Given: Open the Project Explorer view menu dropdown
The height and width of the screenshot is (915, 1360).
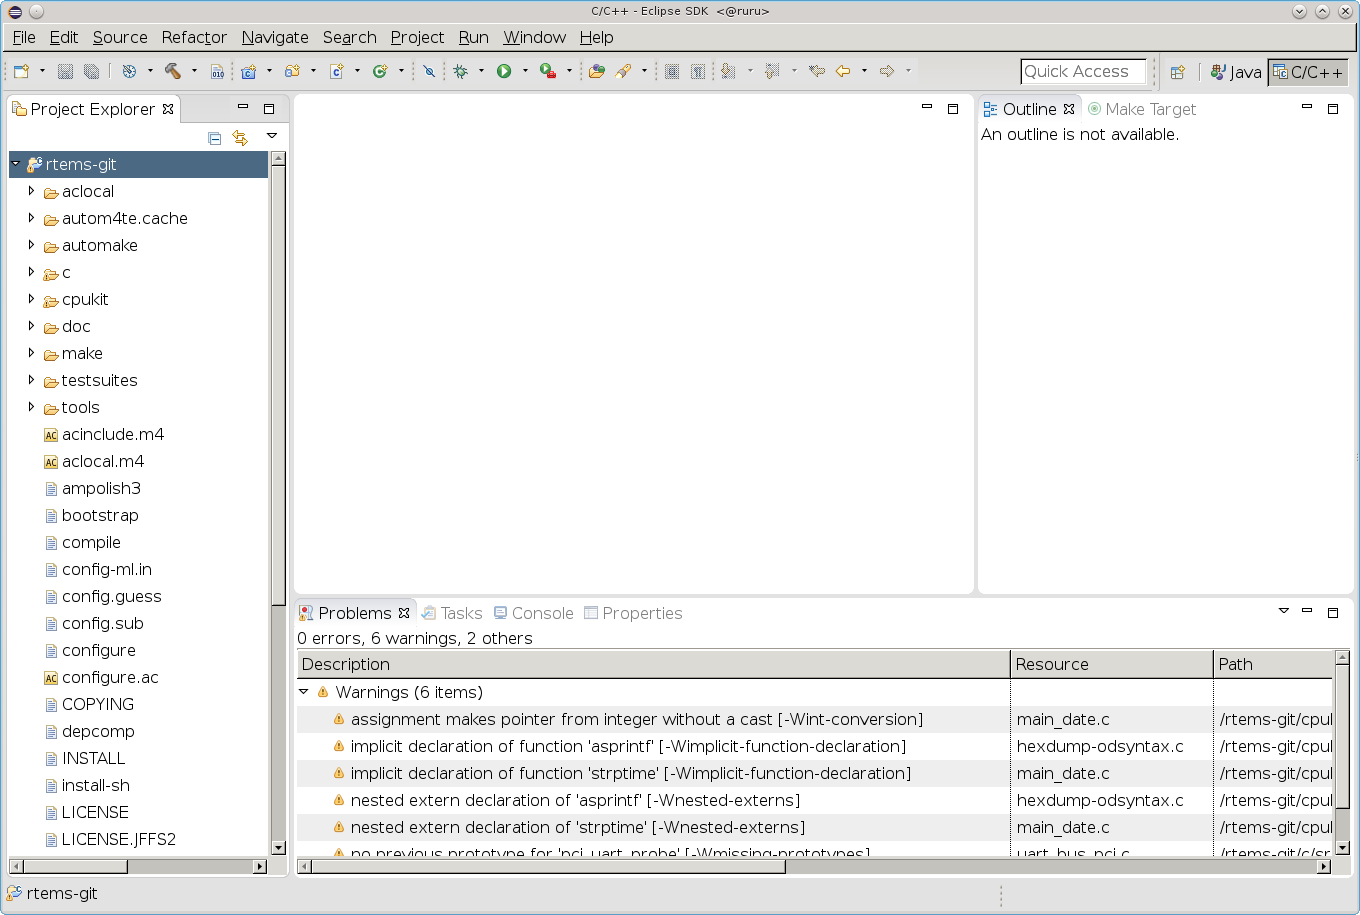Looking at the screenshot, I should [x=271, y=137].
